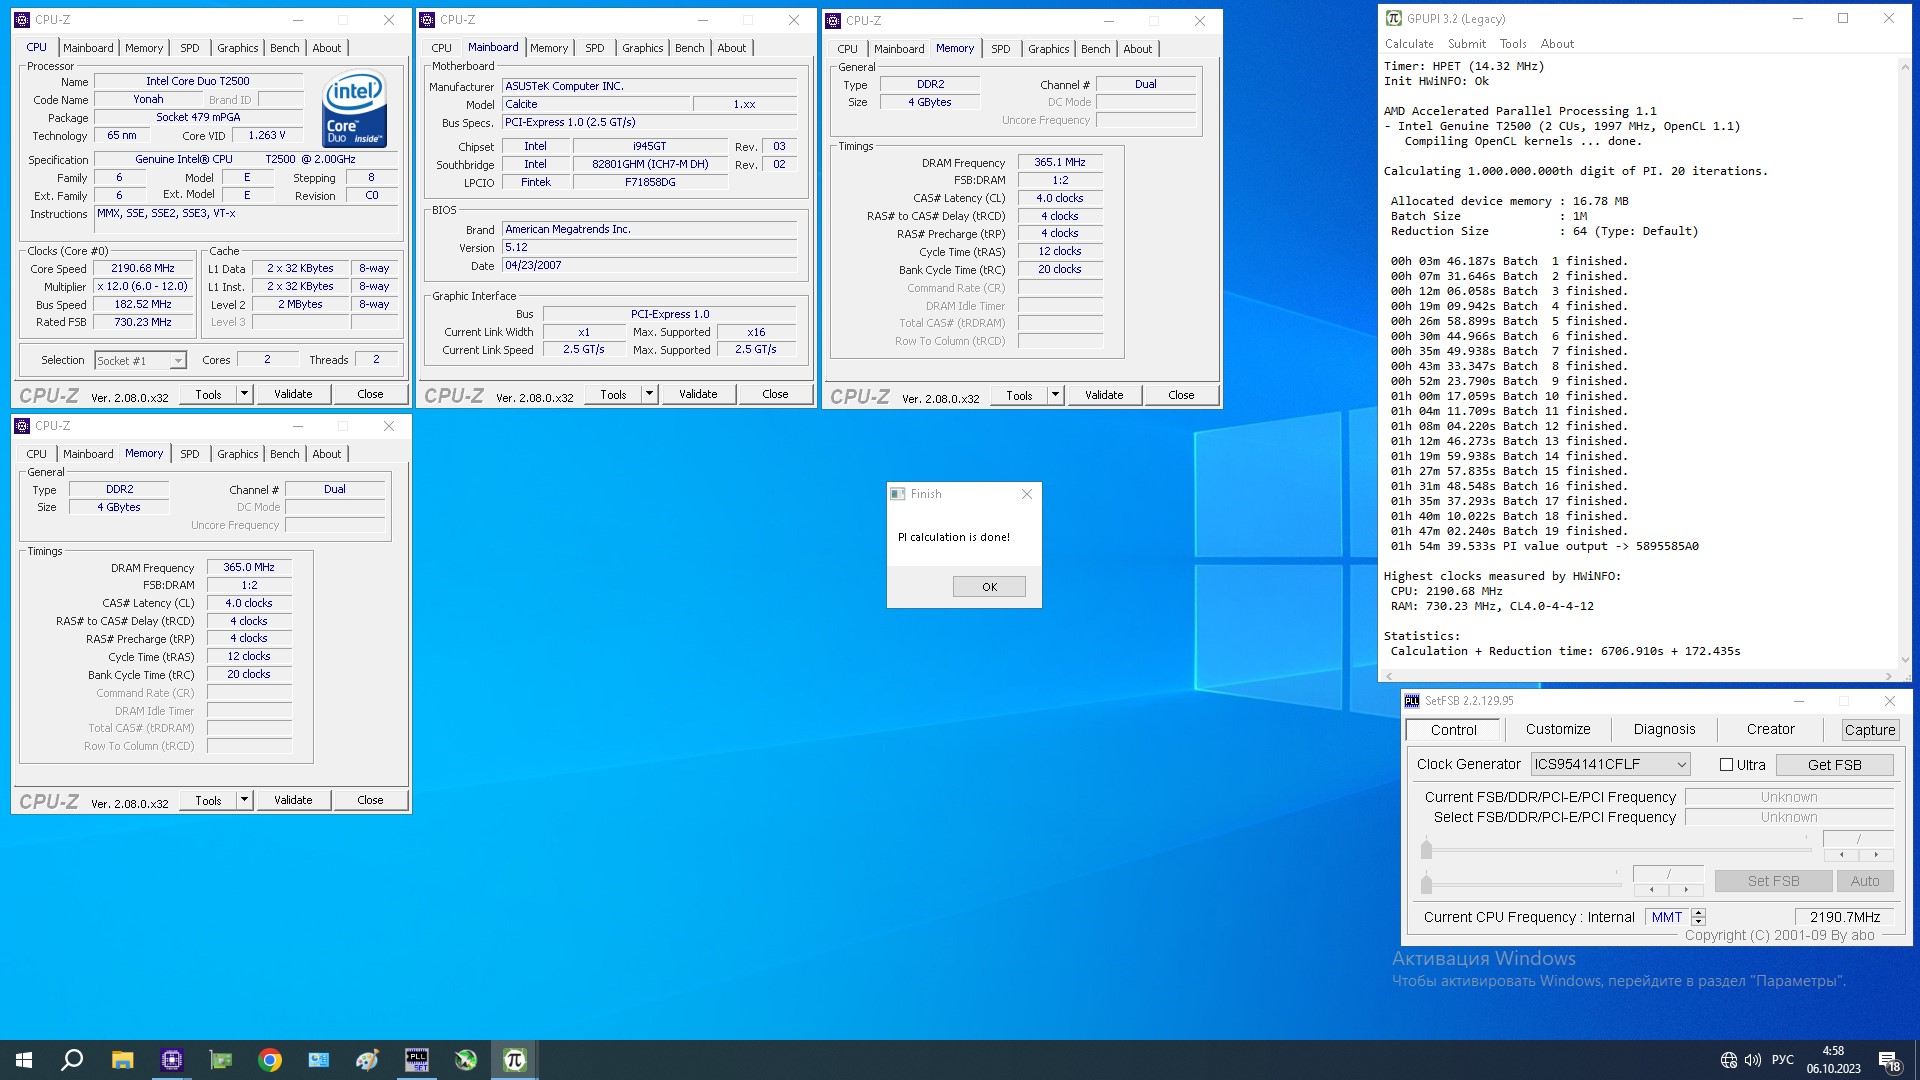The image size is (1920, 1080).
Task: Open the paint palette taskbar icon
Action: [x=367, y=1060]
